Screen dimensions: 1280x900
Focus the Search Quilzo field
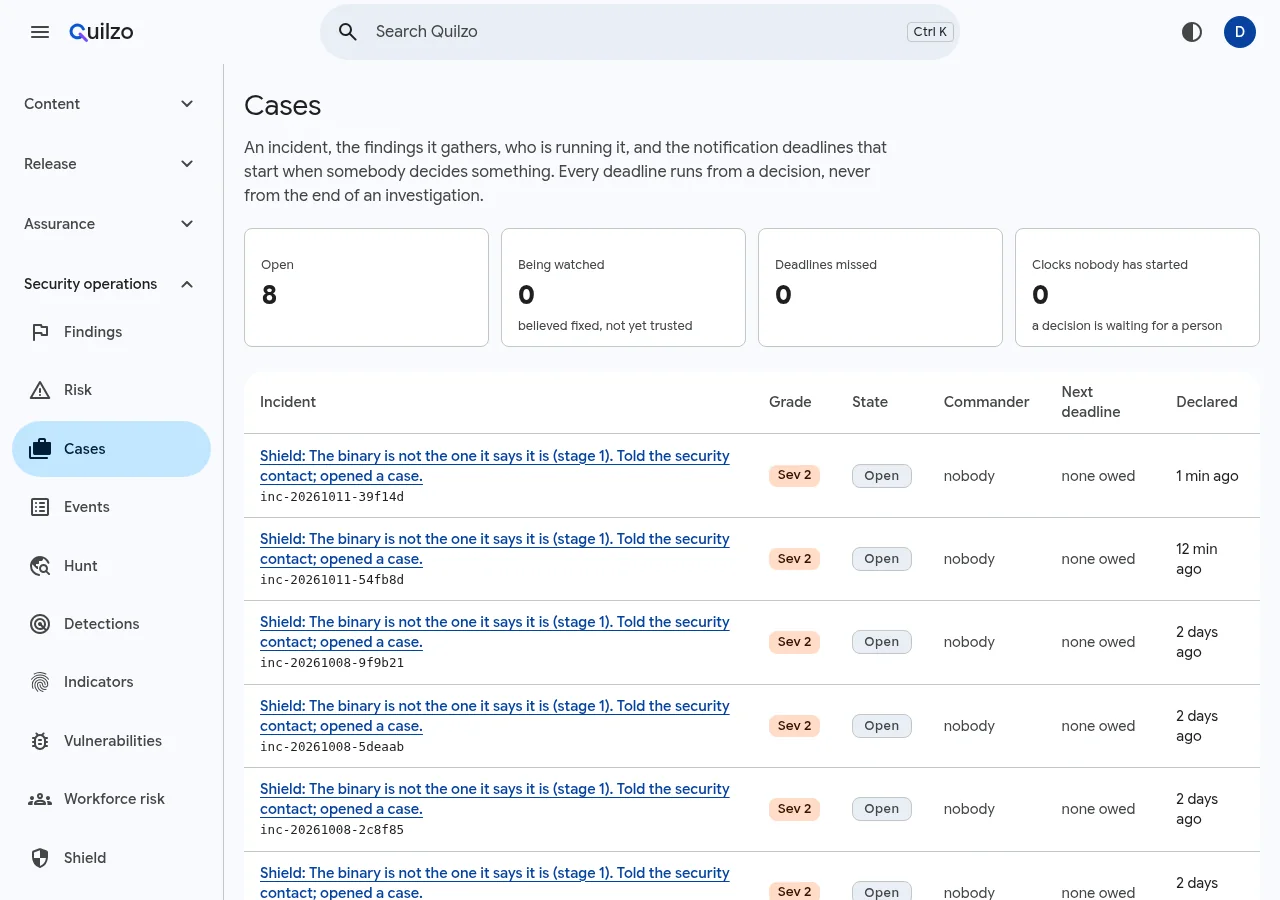(x=640, y=32)
